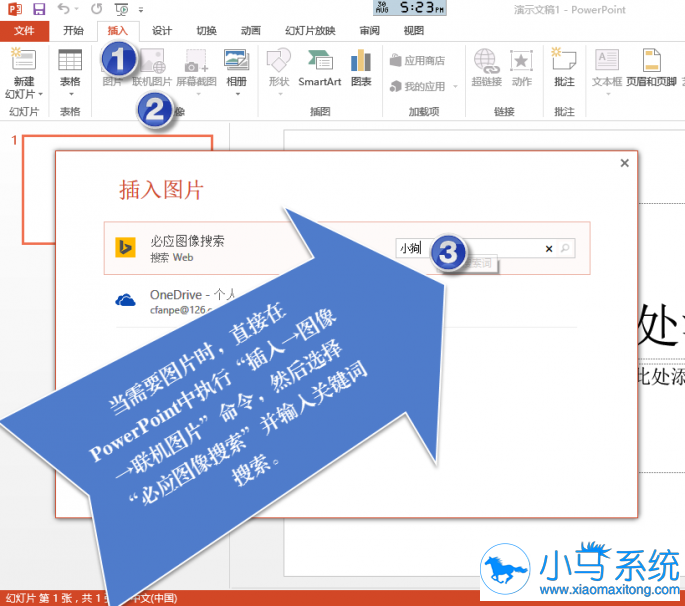Expand the quick access toolbar customize arrow
The height and width of the screenshot is (606, 685).
(141, 10)
